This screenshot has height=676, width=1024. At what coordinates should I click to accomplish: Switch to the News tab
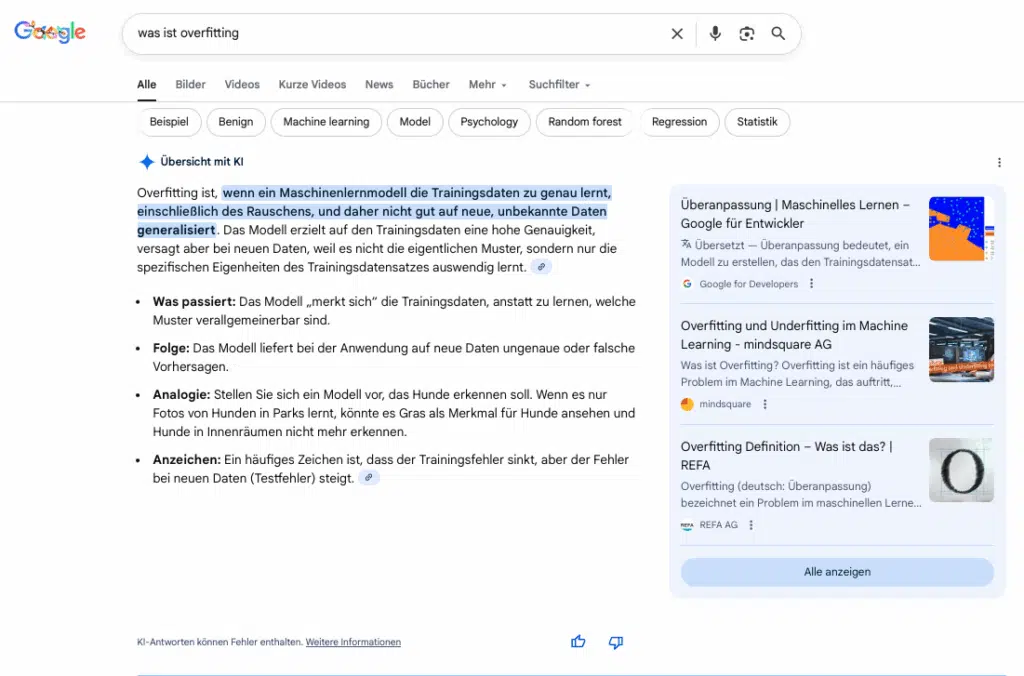click(379, 84)
